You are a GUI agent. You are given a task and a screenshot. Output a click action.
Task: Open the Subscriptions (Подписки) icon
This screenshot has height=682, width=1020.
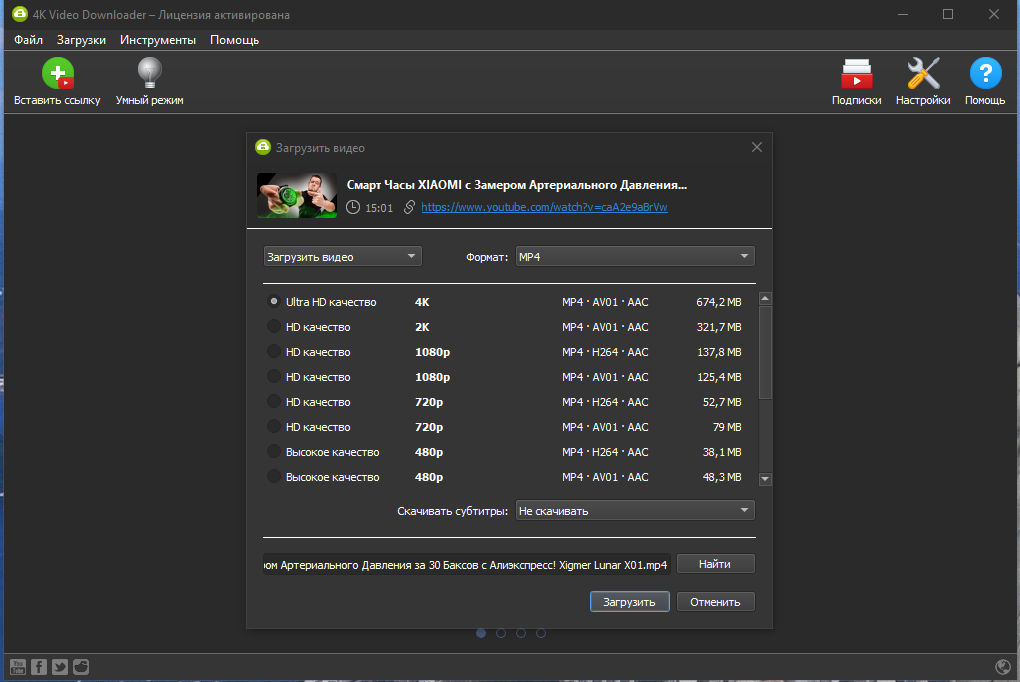pyautogui.click(x=856, y=75)
